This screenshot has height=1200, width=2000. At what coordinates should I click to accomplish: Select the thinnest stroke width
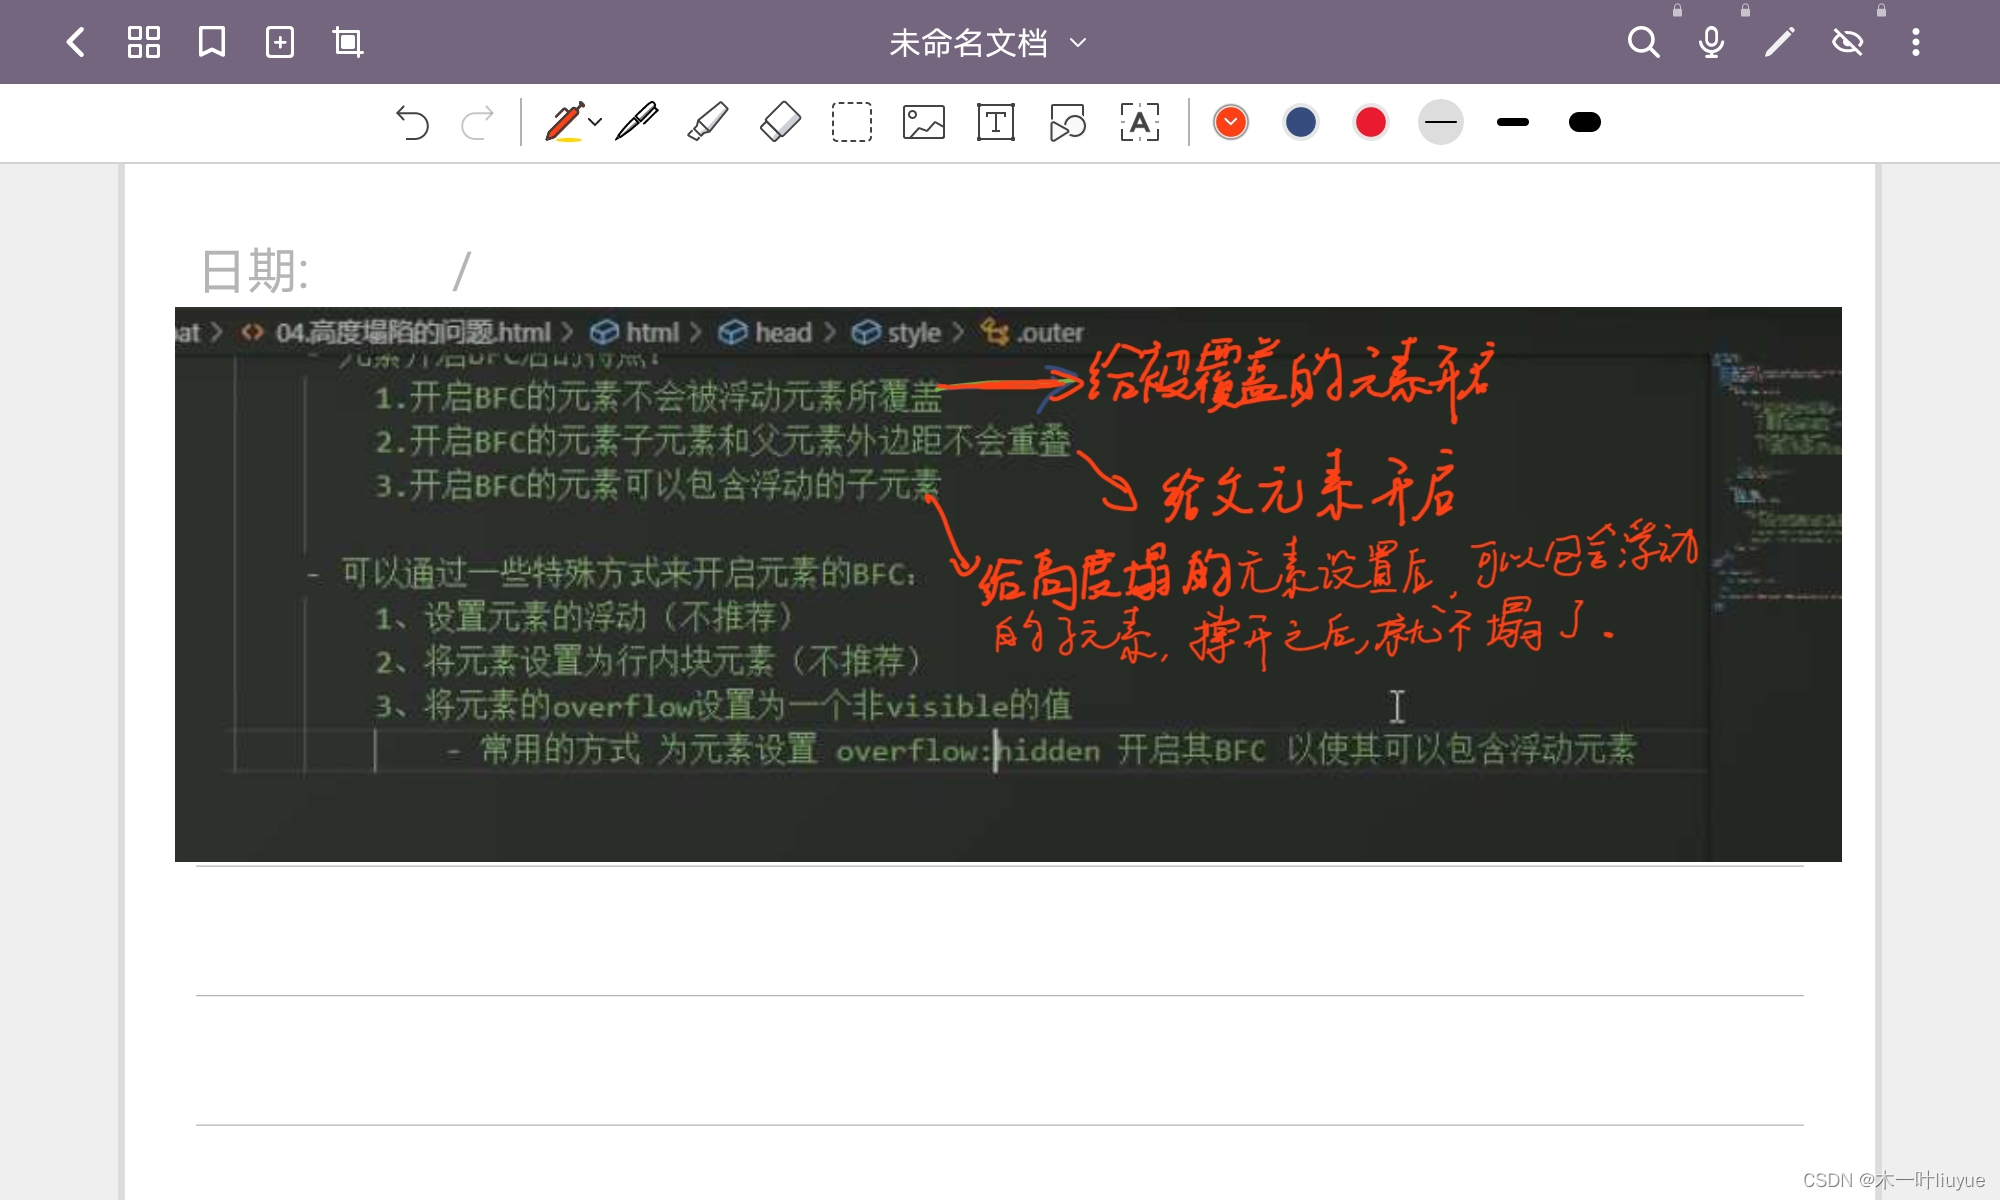(x=1441, y=122)
